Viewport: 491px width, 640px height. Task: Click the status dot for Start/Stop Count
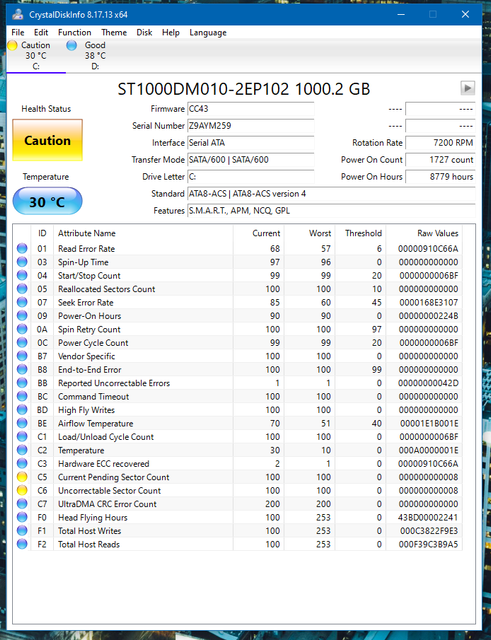(22, 276)
